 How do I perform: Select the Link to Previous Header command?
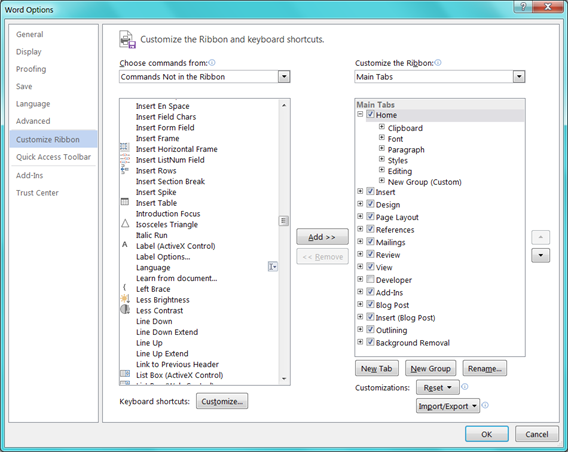click(178, 364)
